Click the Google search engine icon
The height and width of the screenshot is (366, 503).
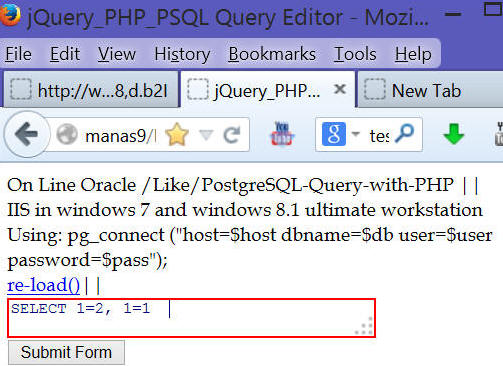click(333, 134)
